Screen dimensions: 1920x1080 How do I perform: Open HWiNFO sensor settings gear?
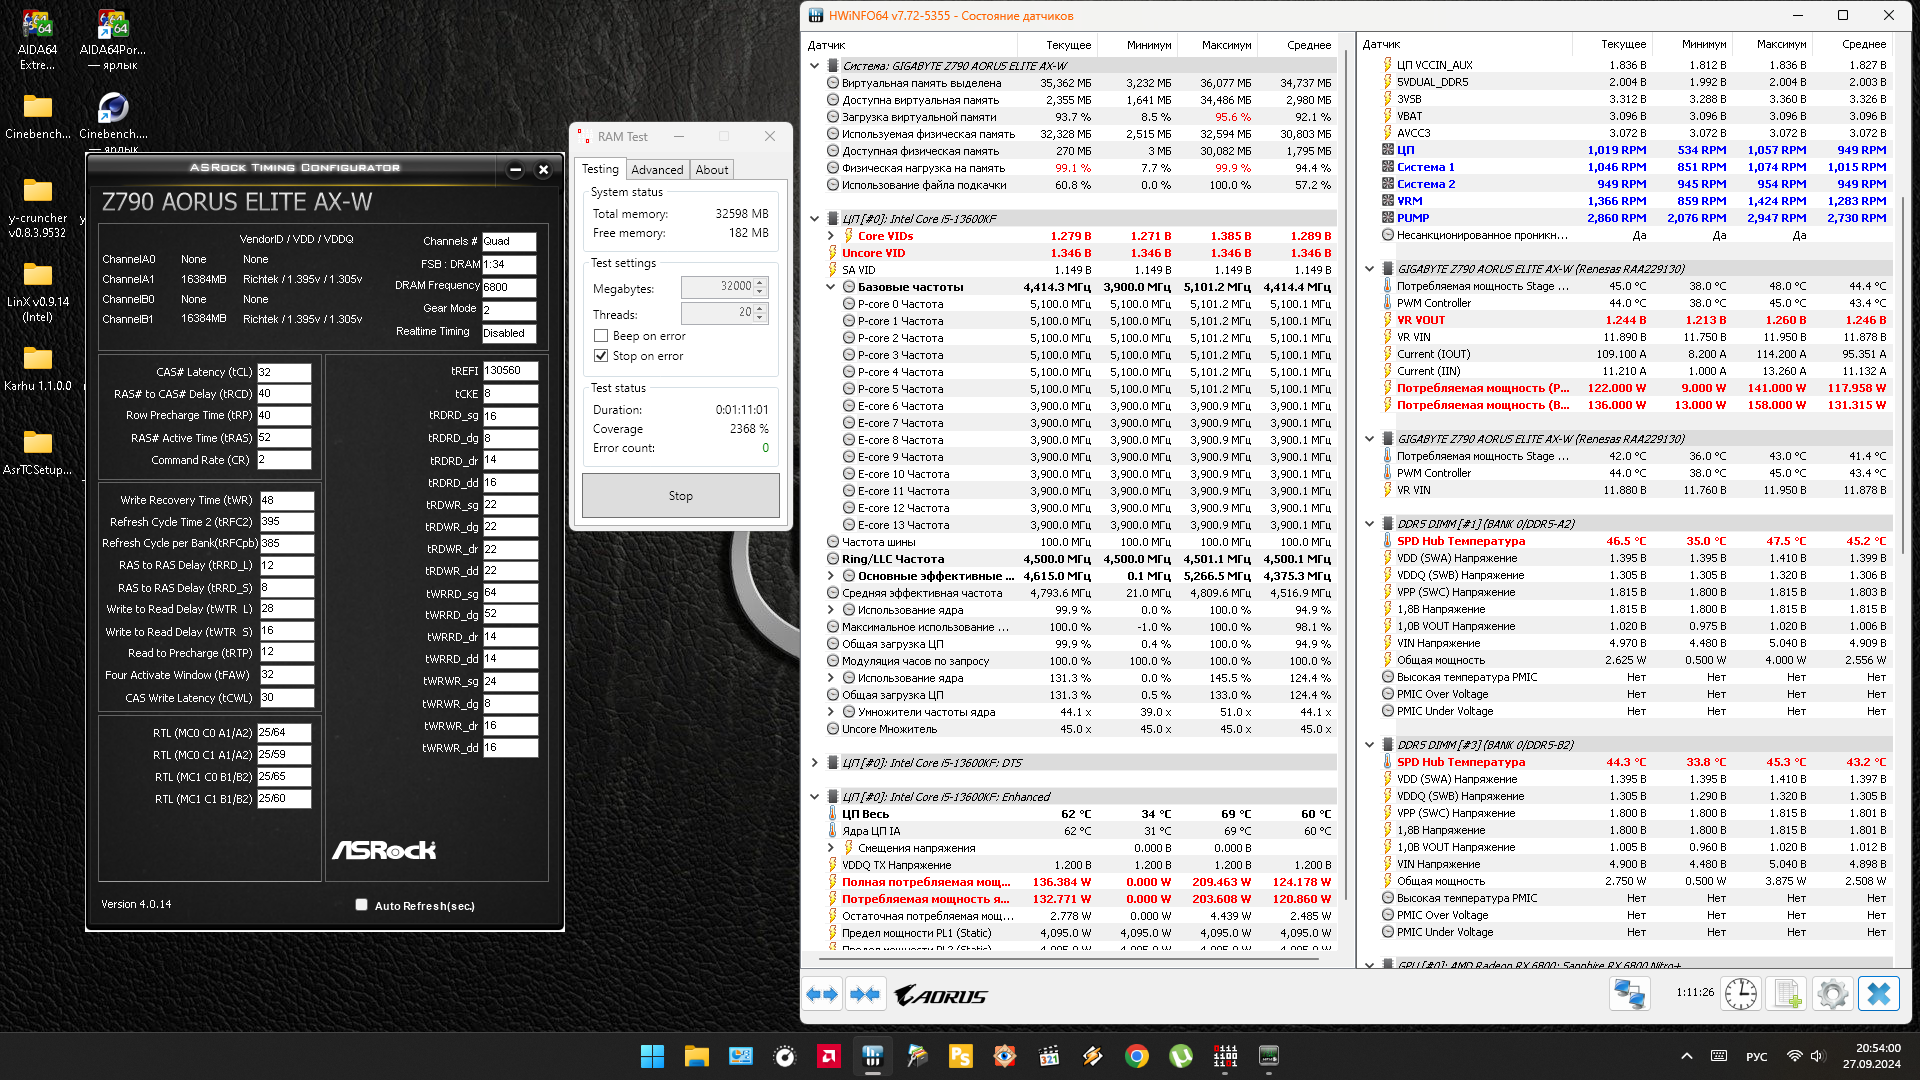1832,994
